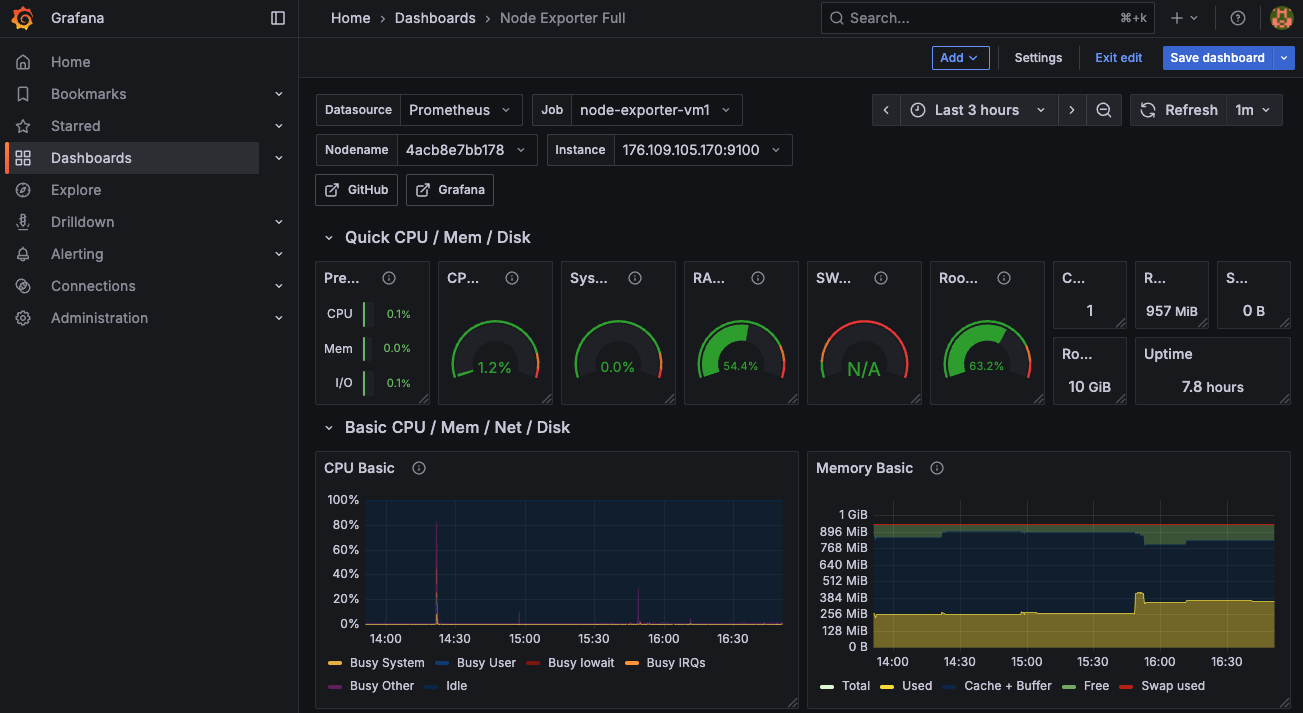This screenshot has width=1303, height=713.
Task: Open the GitHub link button
Action: [356, 189]
